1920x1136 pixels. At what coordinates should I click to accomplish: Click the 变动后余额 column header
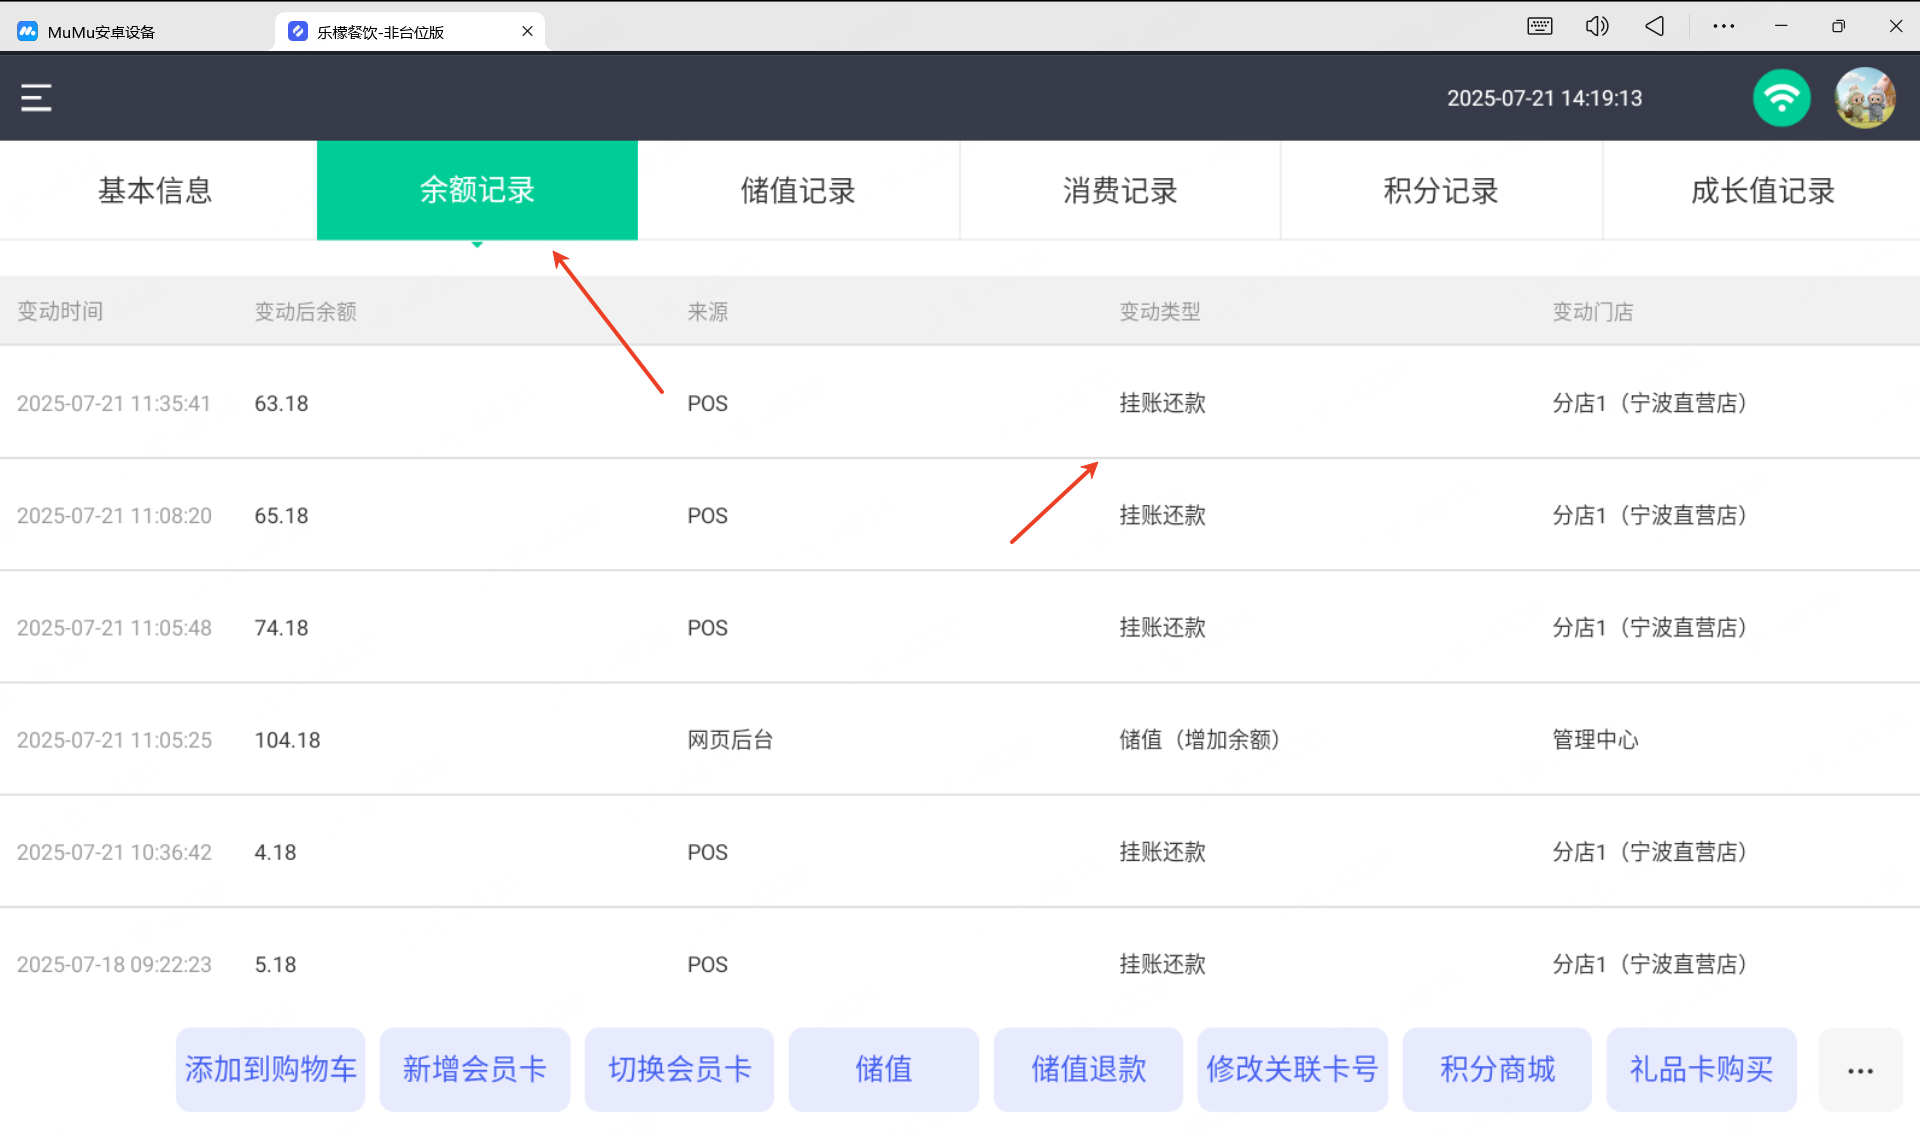point(305,311)
